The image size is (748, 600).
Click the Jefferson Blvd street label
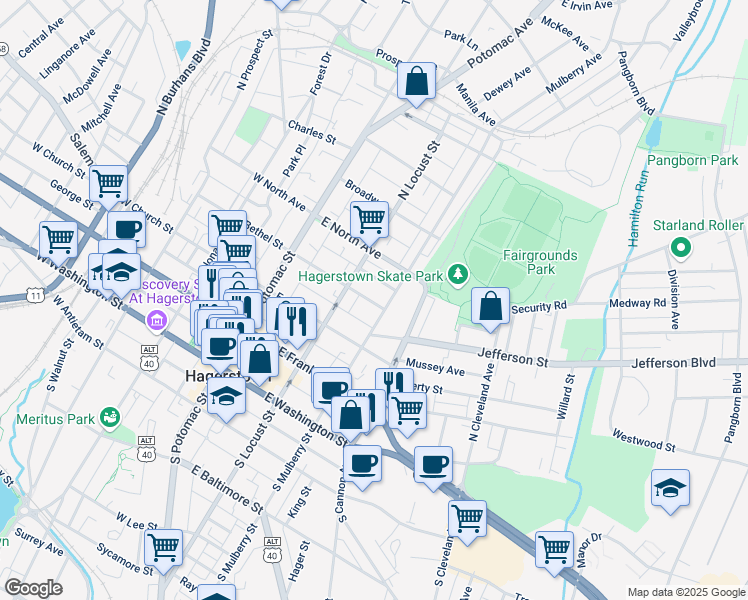[x=674, y=363]
